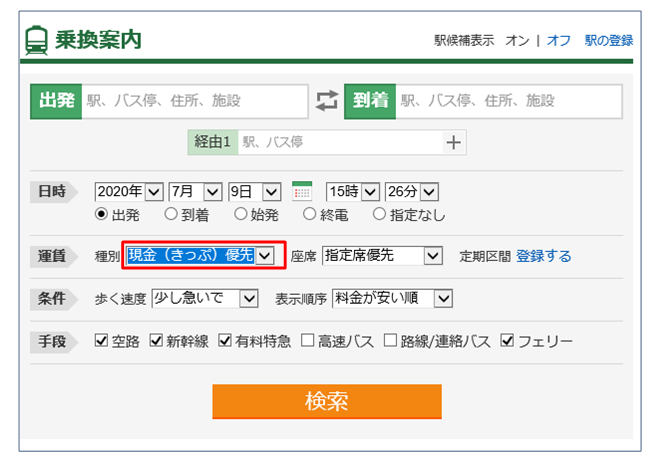Open the 現金(きっぷ)優先 fare type dropdown

coord(200,255)
